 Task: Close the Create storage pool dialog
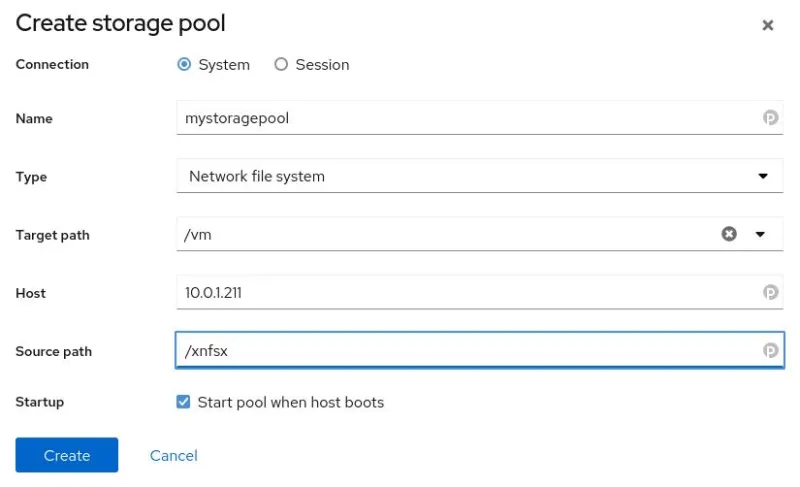click(x=768, y=25)
